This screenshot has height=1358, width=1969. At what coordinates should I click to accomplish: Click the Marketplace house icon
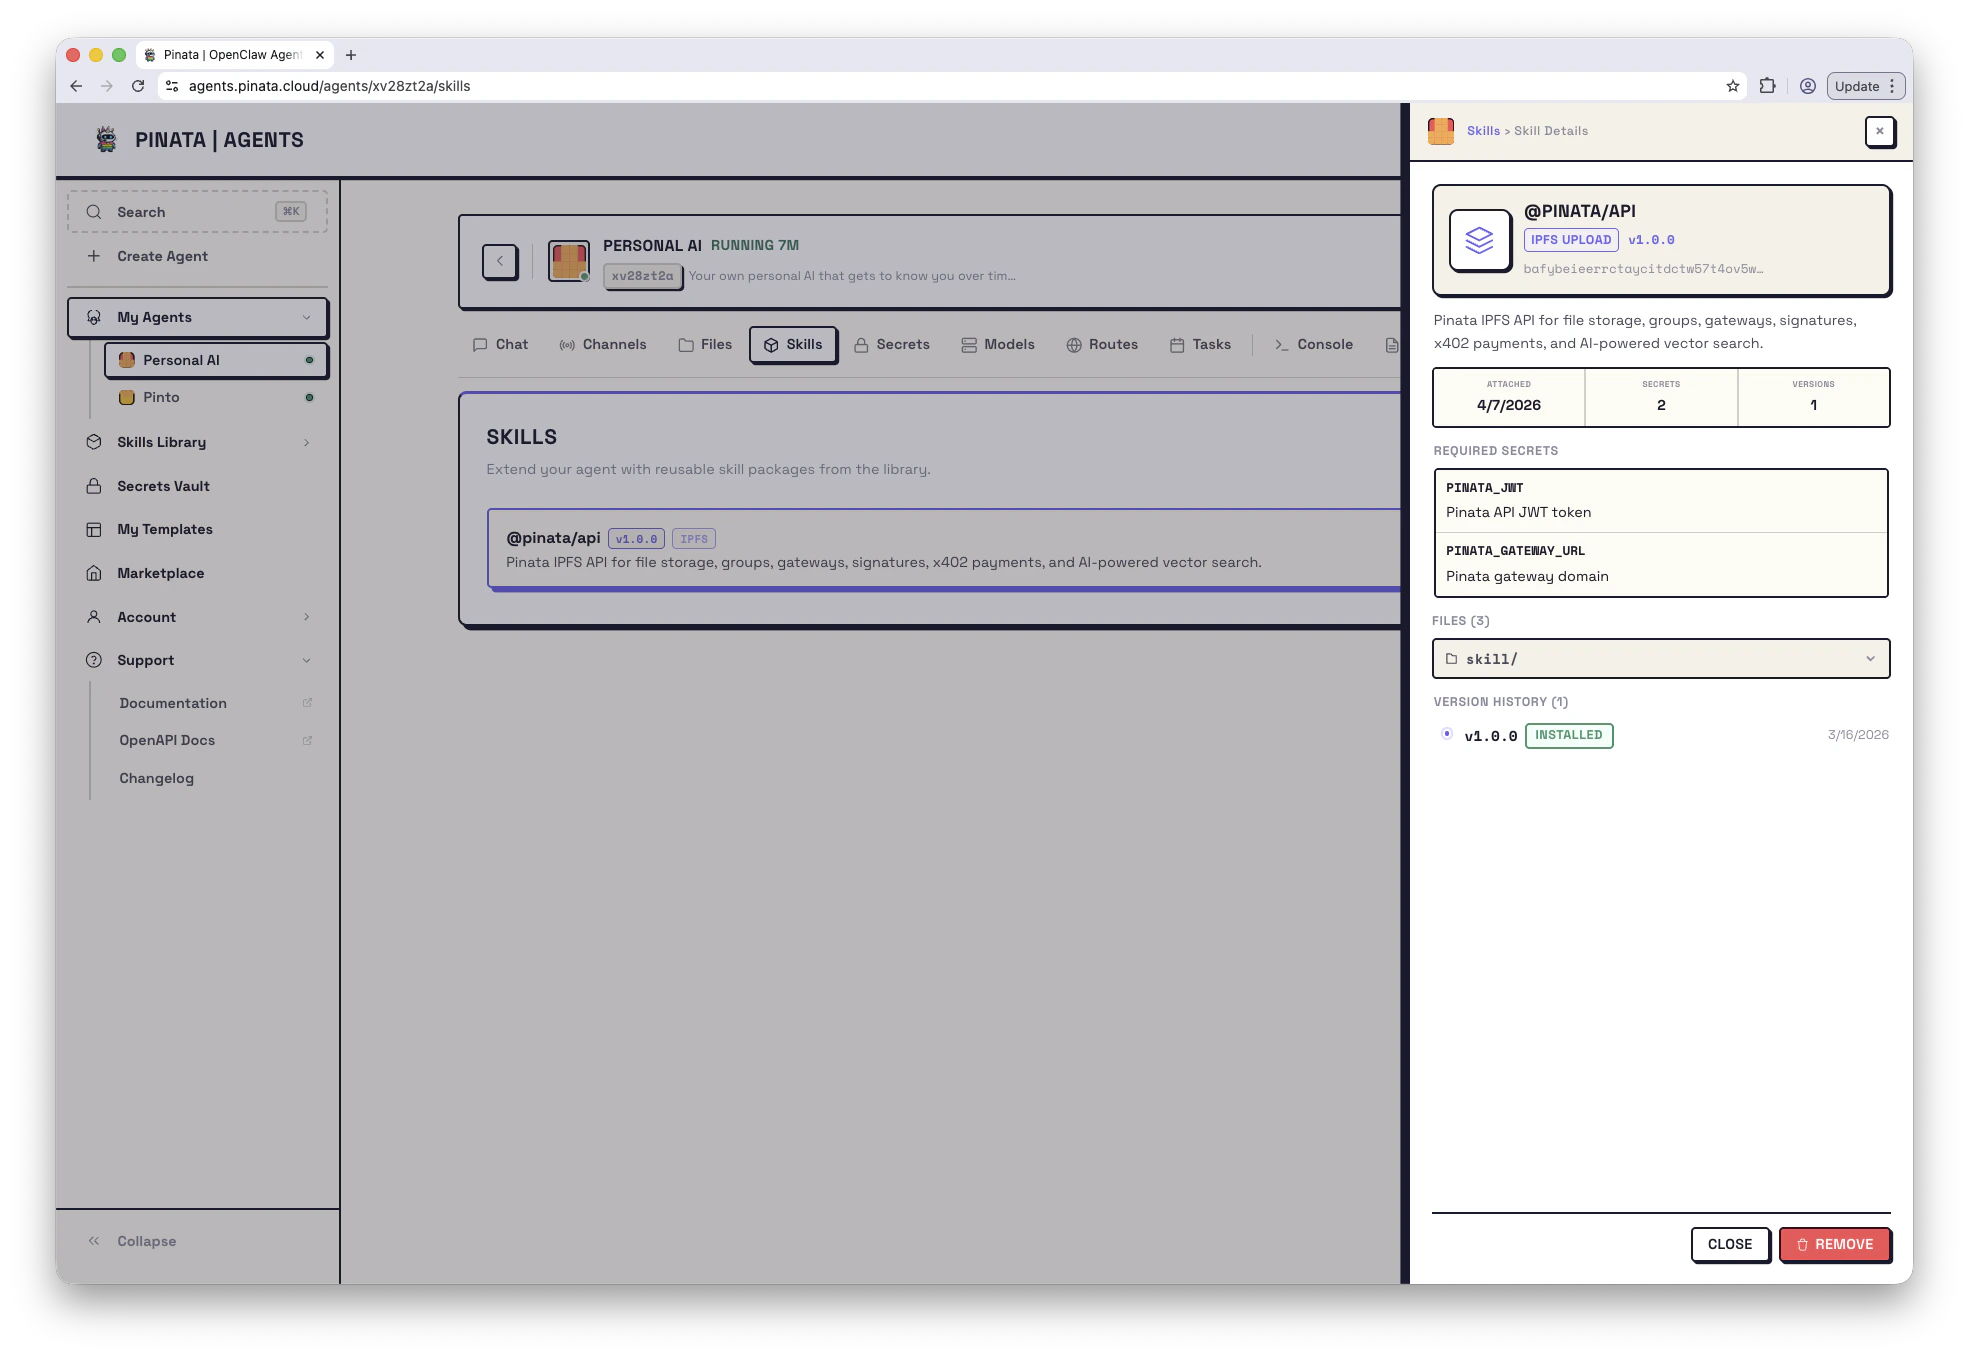click(94, 573)
